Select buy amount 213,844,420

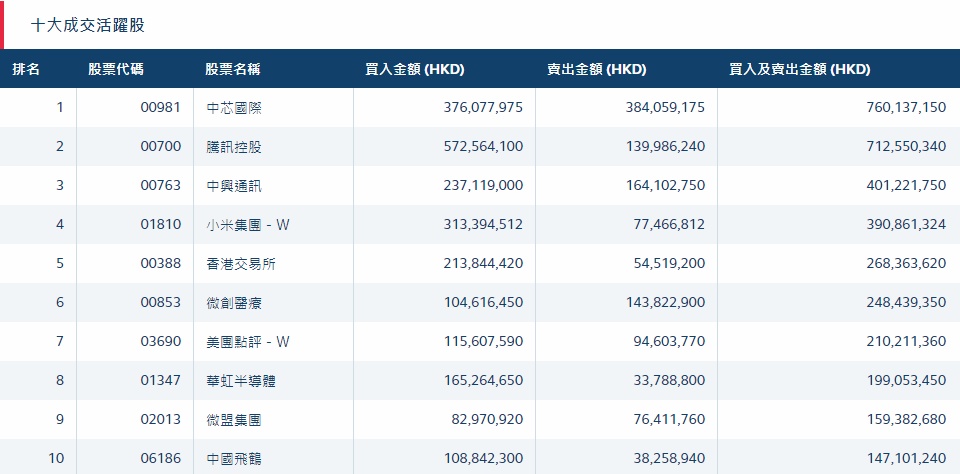[483, 263]
